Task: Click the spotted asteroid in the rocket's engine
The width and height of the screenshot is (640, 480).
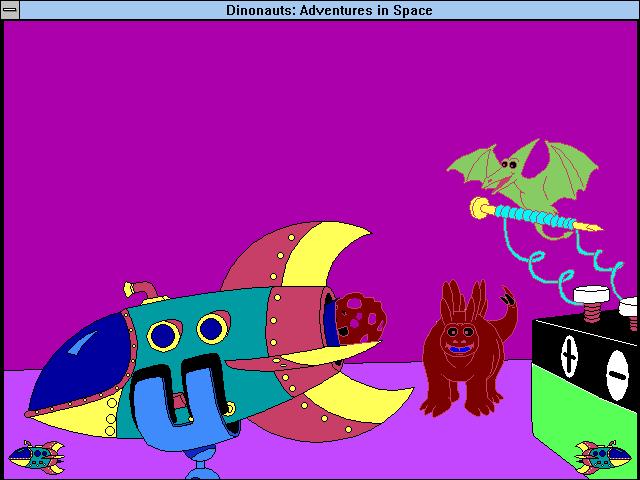Action: (361, 318)
